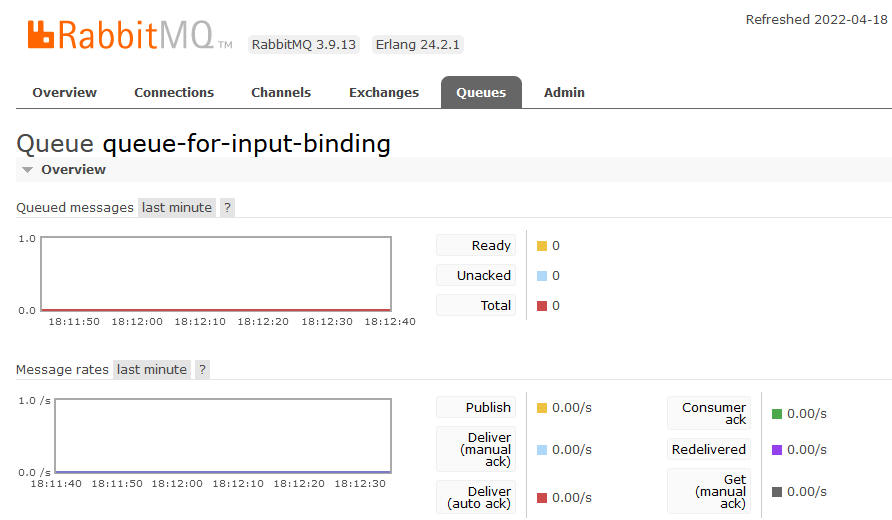This screenshot has width=892, height=520.
Task: Click the RabbitMQ logo
Action: point(130,35)
